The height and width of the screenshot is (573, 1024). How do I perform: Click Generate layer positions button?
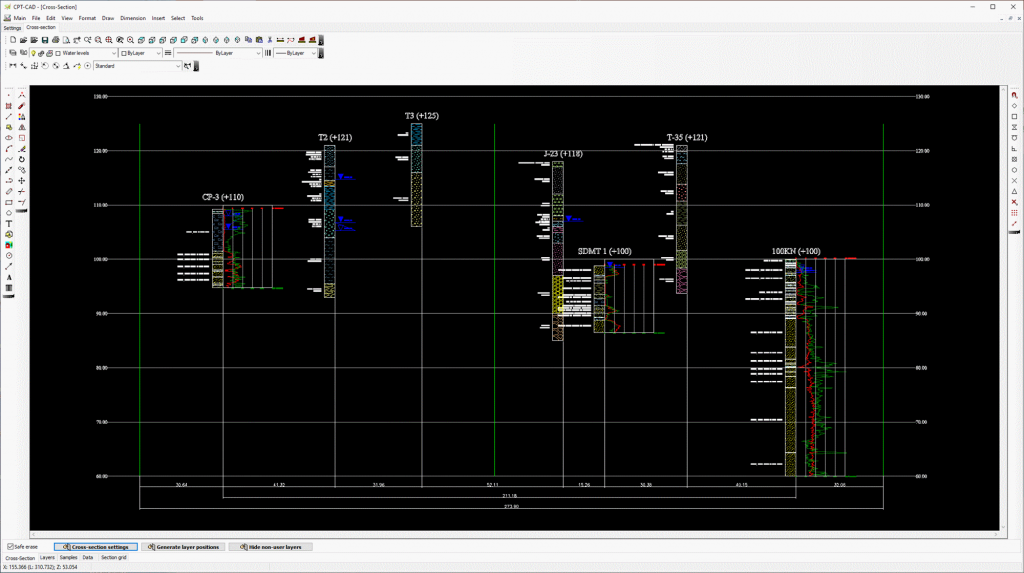coord(183,547)
